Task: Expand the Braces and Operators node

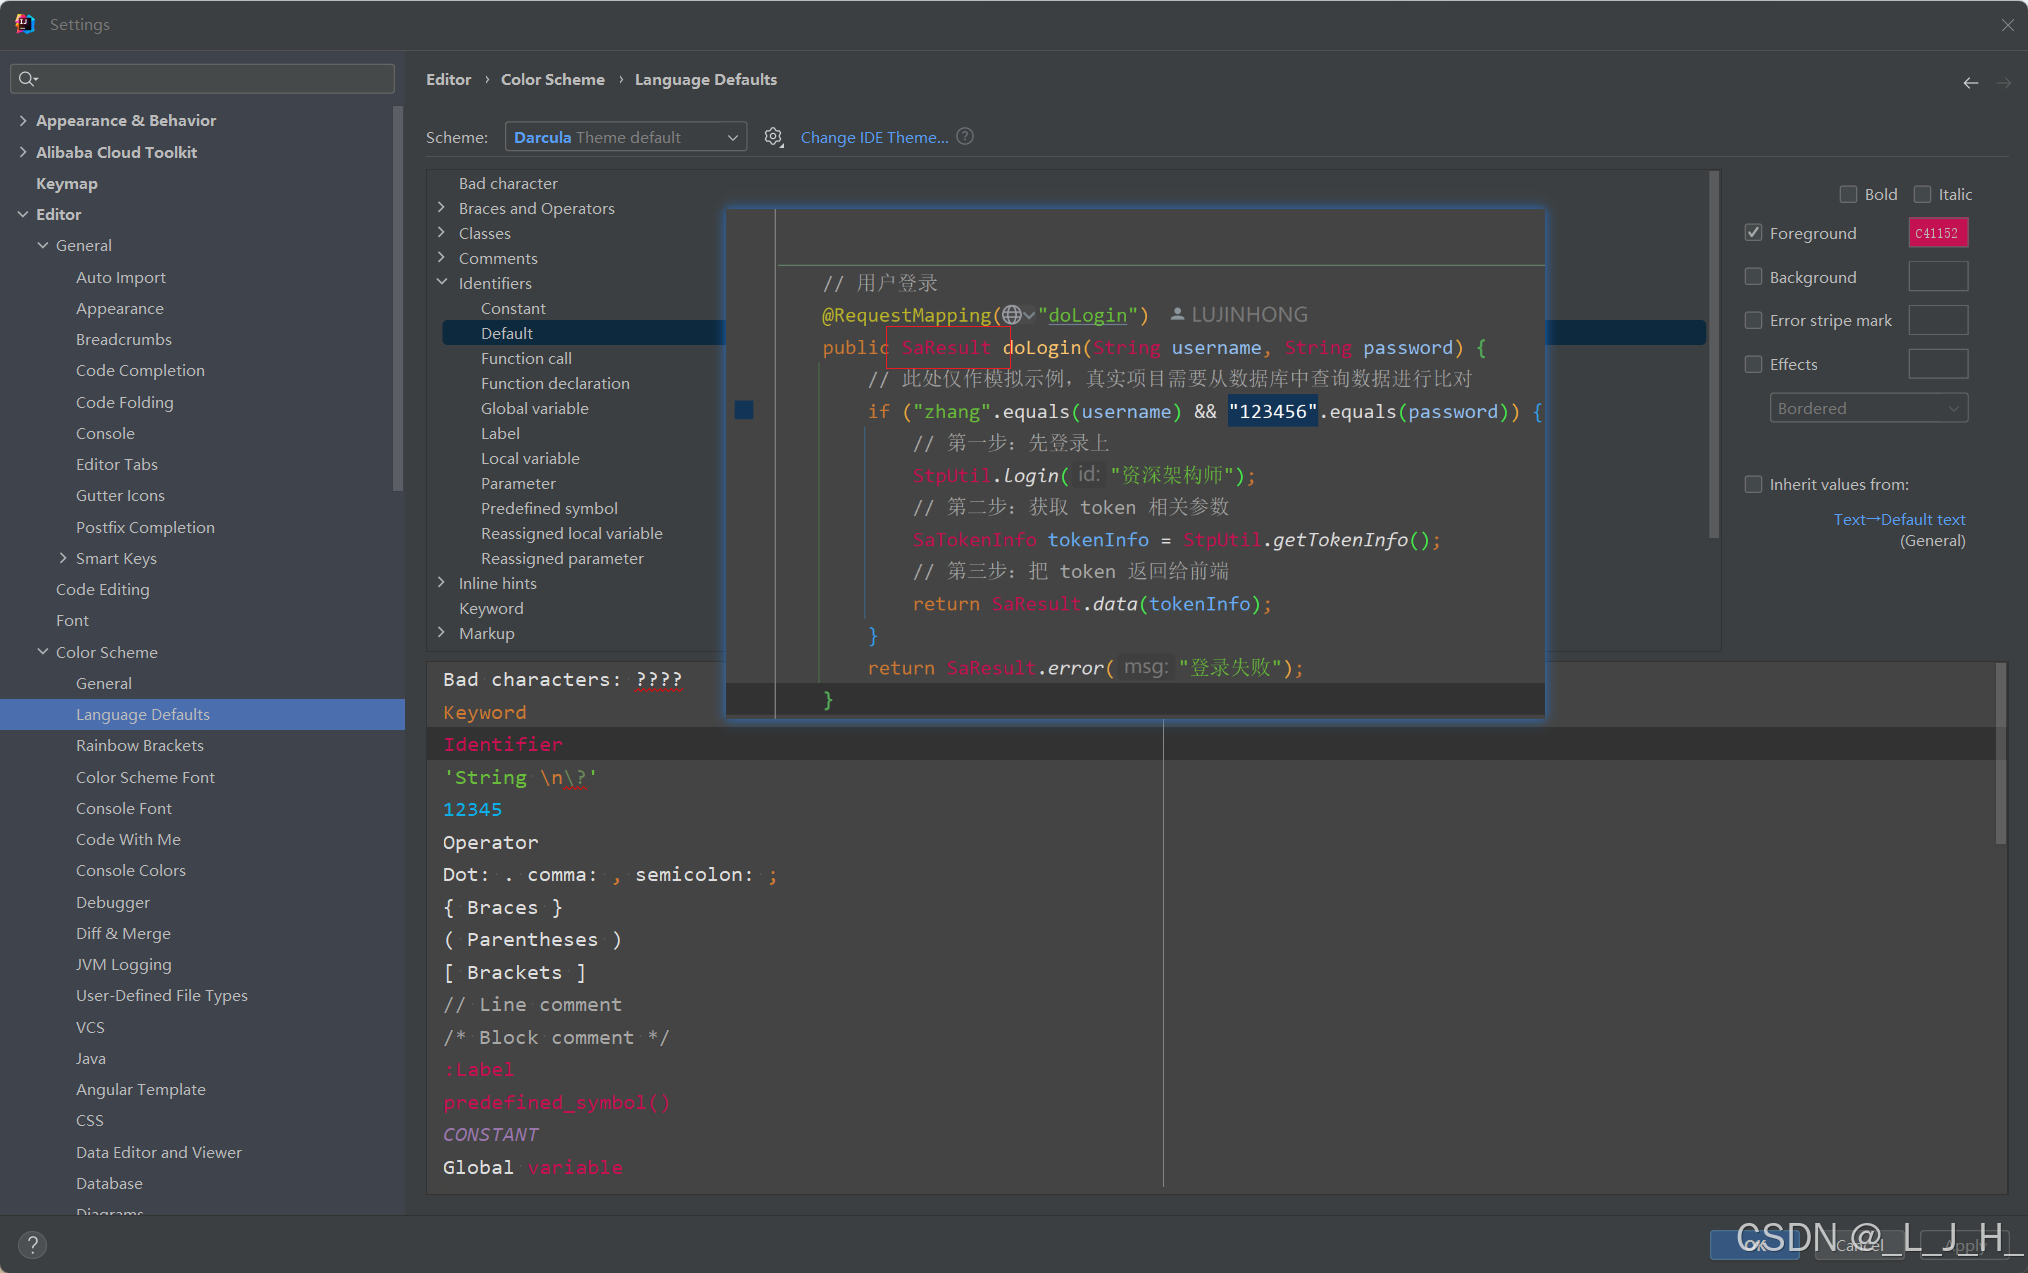Action: [x=442, y=208]
